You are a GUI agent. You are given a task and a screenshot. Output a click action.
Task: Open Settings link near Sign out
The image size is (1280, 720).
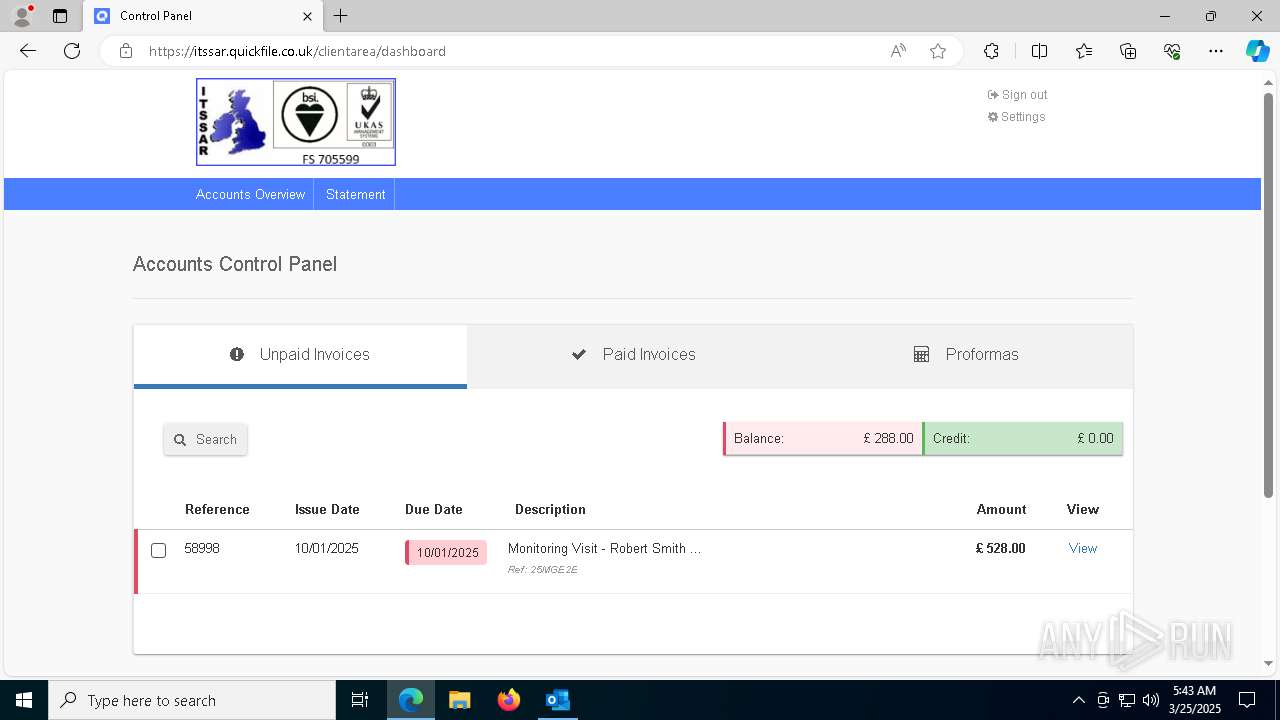coord(1017,117)
